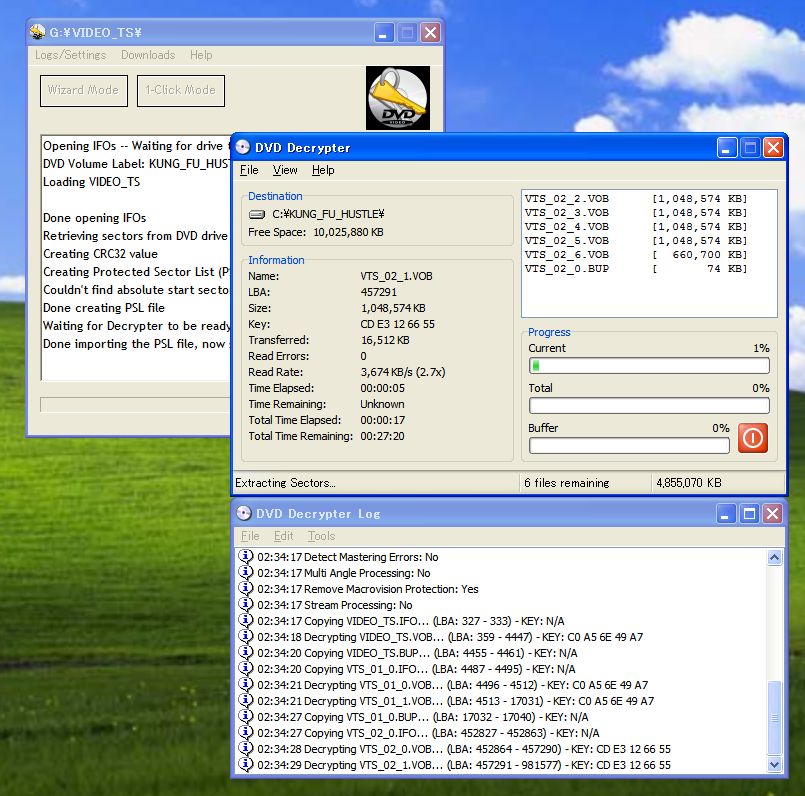Screen dimensions: 805x796
Task: Click the Name value VTS_02_1.VOB
Action: 396,276
